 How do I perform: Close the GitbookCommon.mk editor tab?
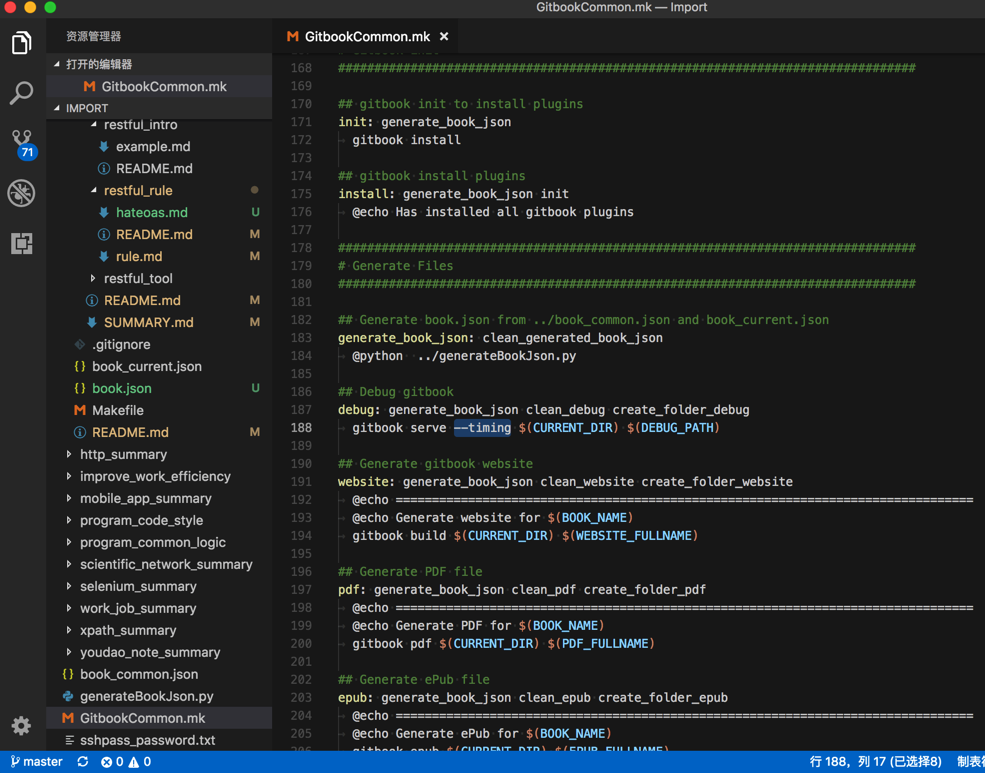click(444, 37)
